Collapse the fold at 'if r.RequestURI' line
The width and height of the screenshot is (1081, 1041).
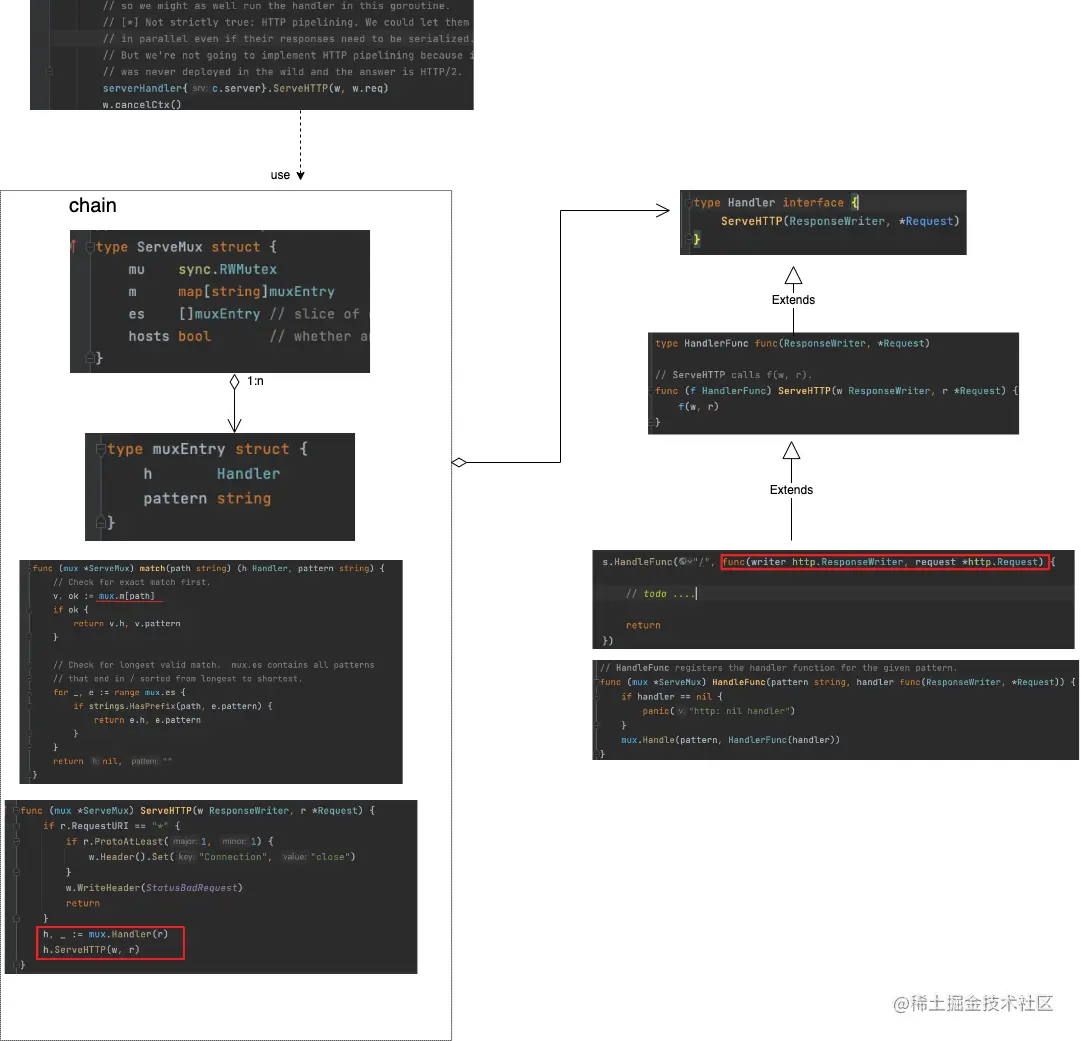coord(16,826)
